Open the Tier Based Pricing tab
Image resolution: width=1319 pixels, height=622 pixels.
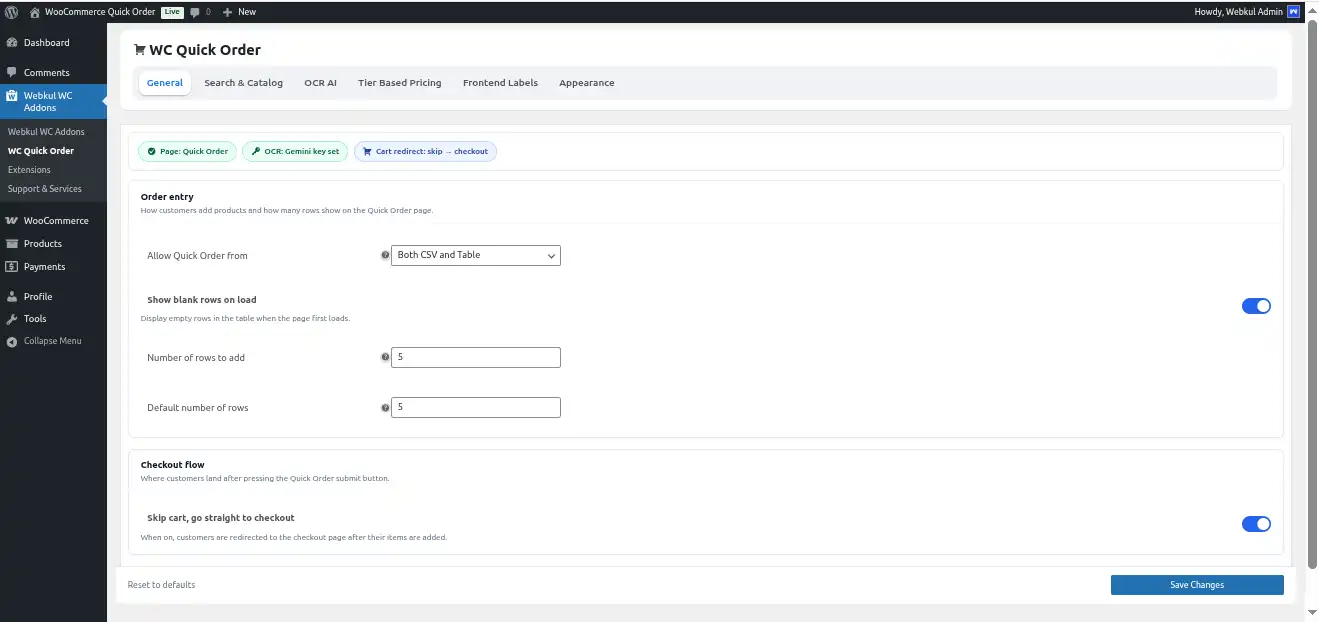click(399, 83)
